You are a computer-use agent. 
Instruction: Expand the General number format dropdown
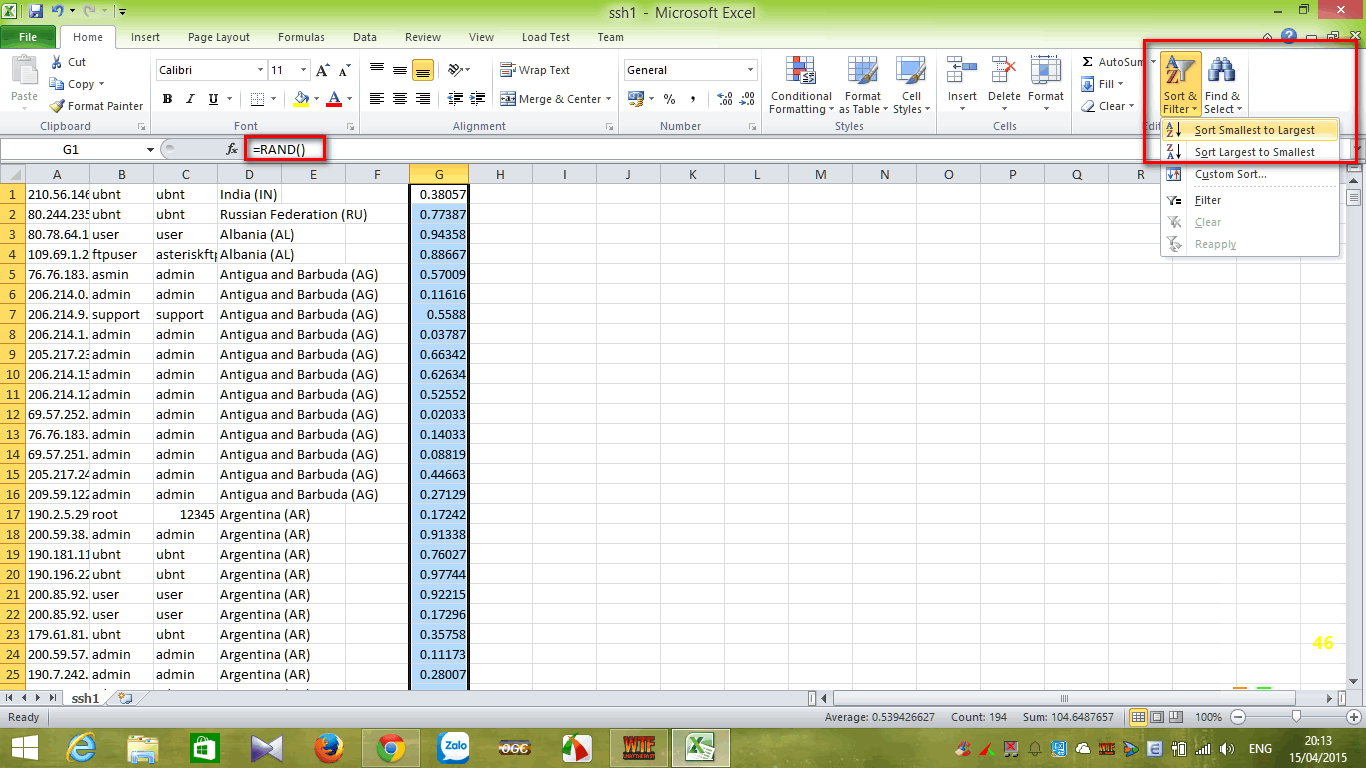coord(750,70)
